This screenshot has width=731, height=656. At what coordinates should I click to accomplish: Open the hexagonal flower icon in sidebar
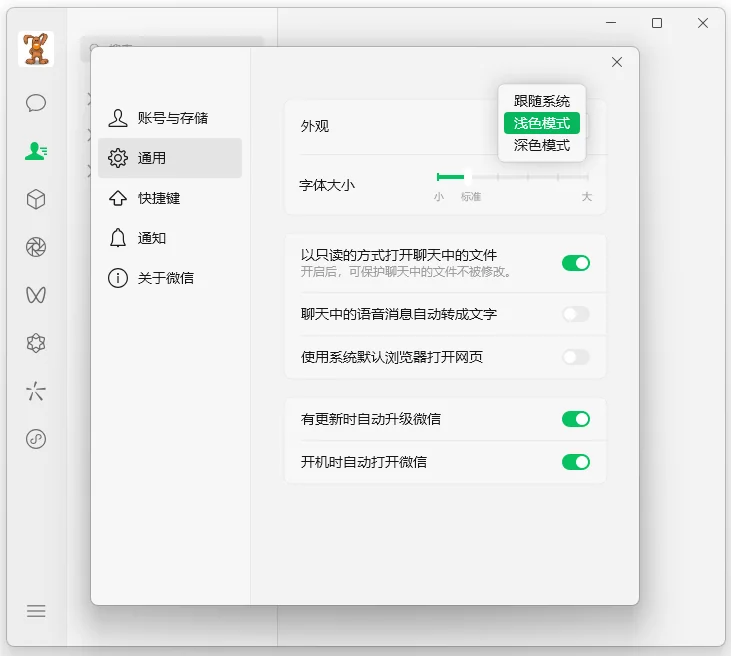pos(36,344)
